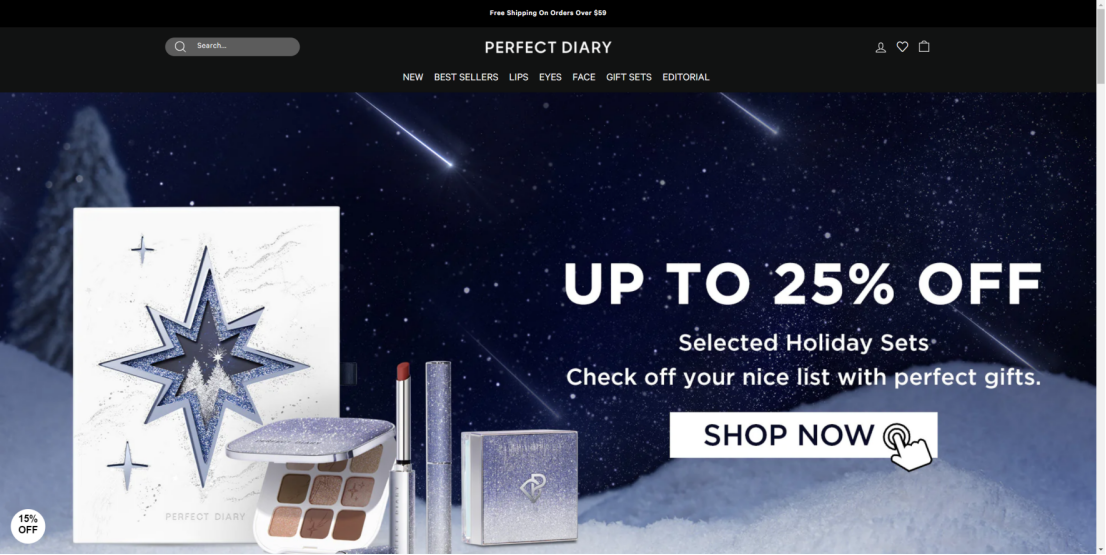Click the eyeshadow palette product image
Viewport: 1106px width, 555px height.
310,485
